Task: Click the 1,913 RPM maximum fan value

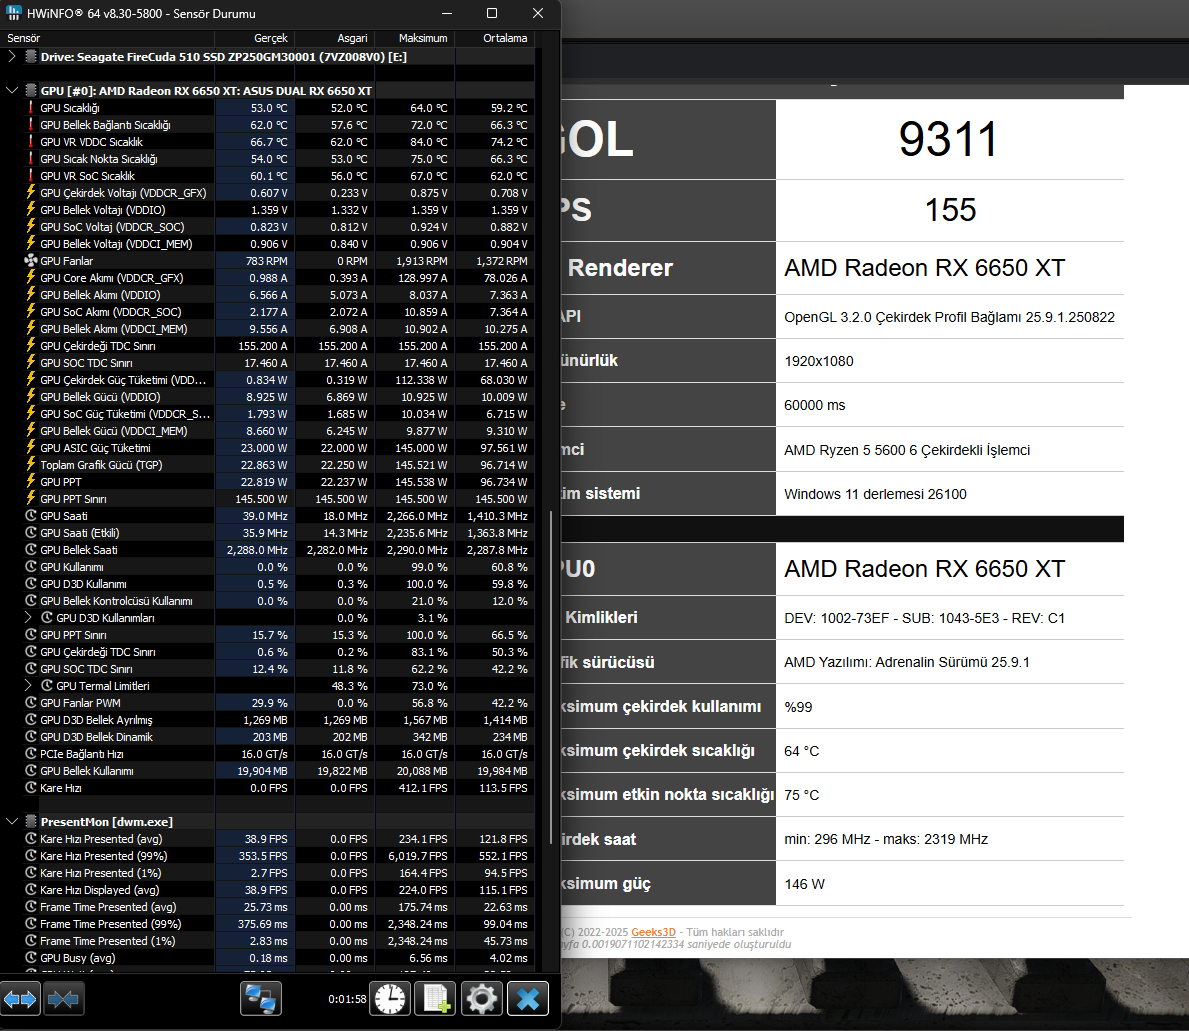Action: click(x=422, y=261)
